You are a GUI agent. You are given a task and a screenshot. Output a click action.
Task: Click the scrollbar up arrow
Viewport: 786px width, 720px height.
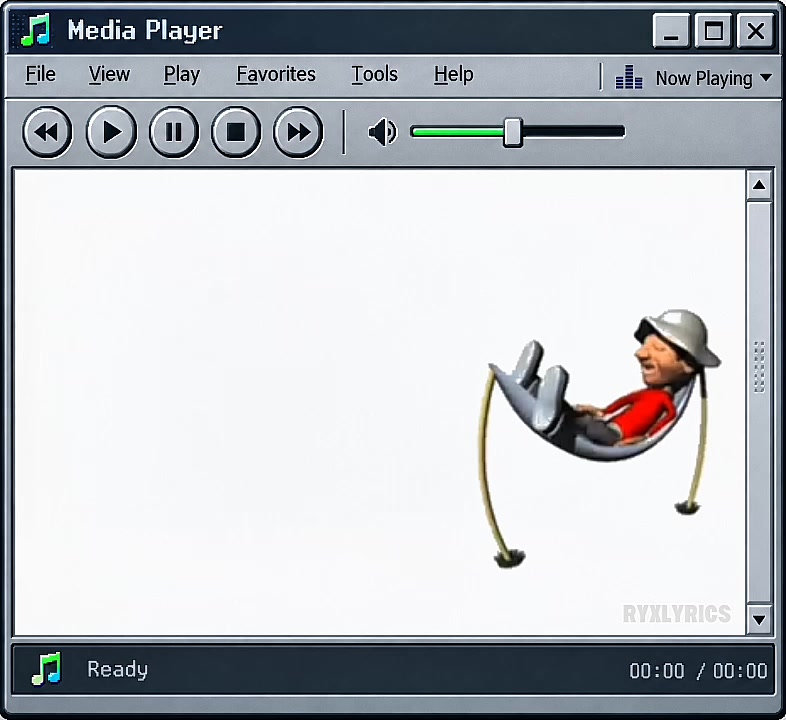[x=759, y=186]
